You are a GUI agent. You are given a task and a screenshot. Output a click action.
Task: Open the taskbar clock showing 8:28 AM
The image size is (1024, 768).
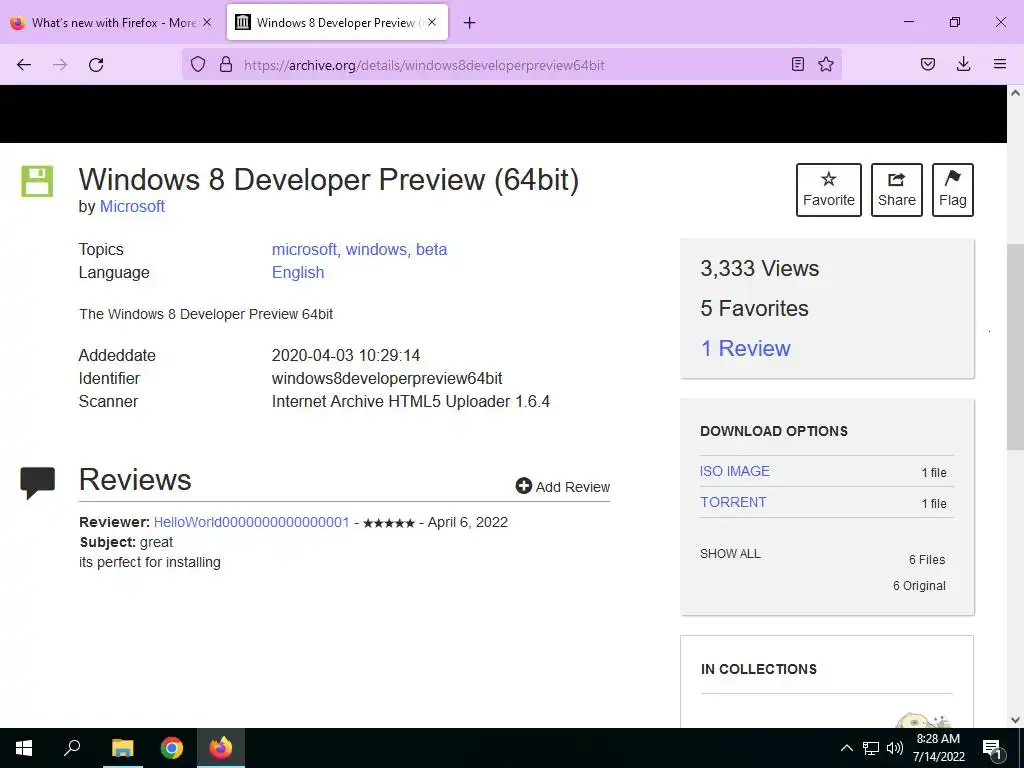pyautogui.click(x=938, y=748)
